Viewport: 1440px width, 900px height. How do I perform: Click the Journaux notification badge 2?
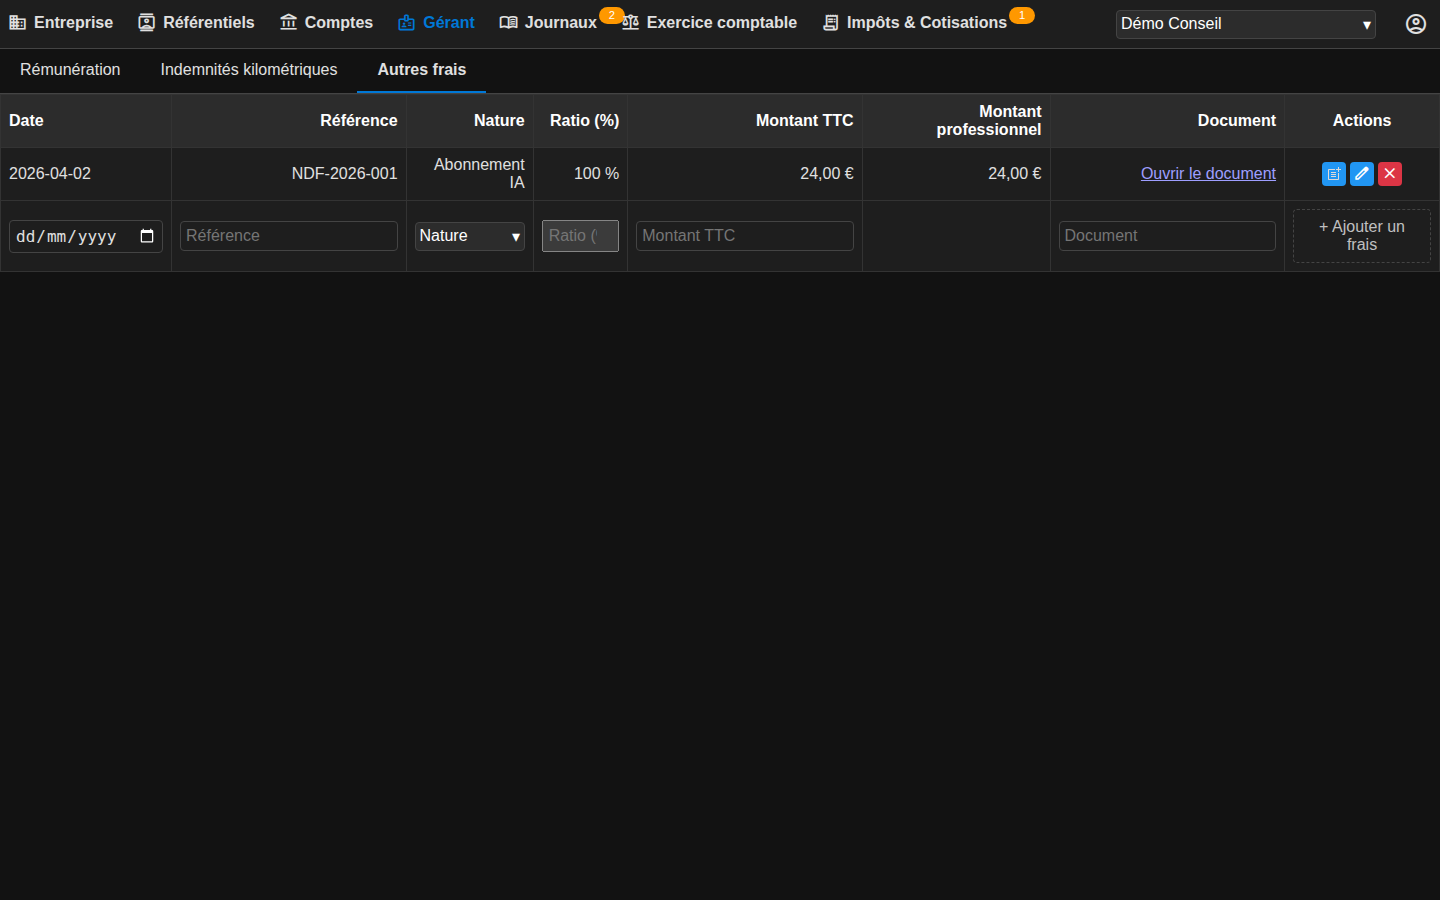click(x=611, y=15)
